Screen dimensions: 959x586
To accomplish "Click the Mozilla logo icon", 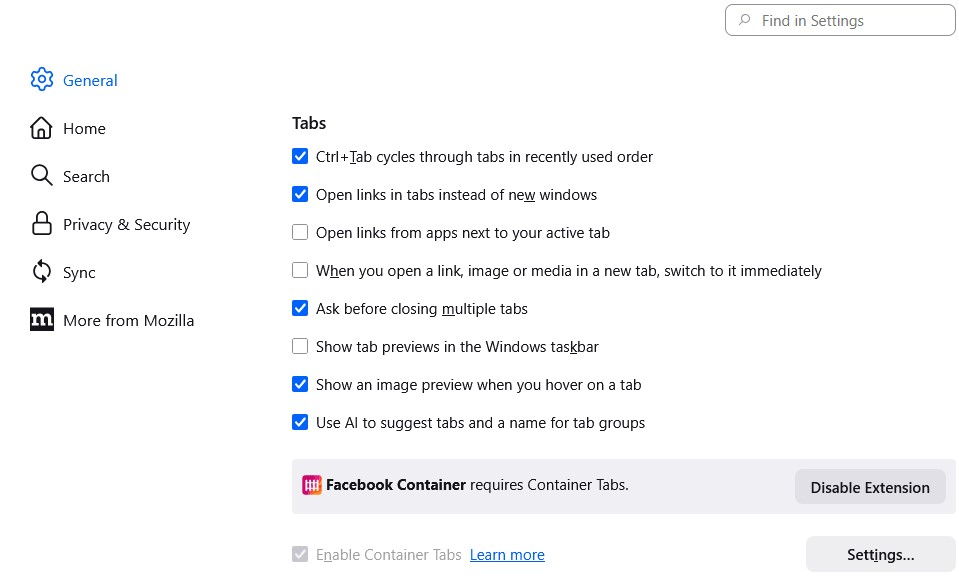I will click(41, 320).
